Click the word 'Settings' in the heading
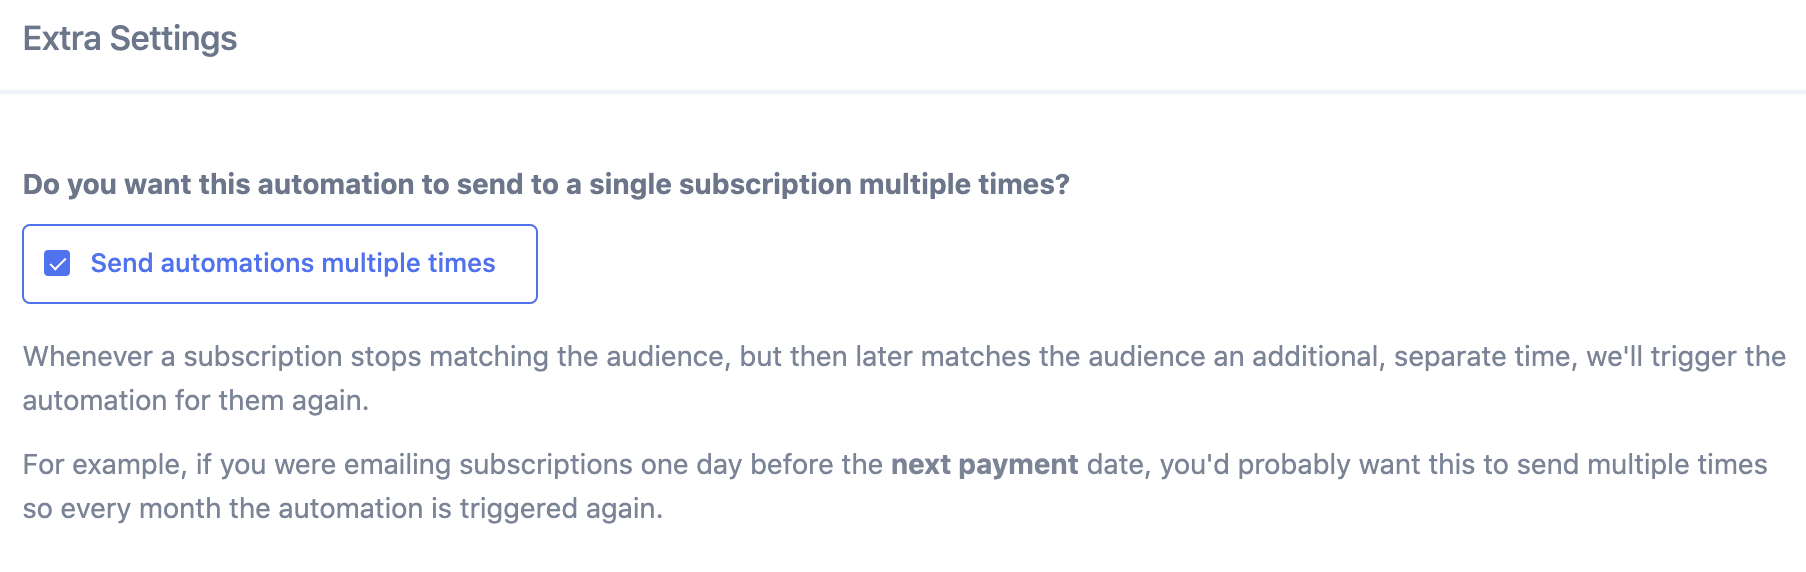This screenshot has height=572, width=1806. pyautogui.click(x=173, y=39)
